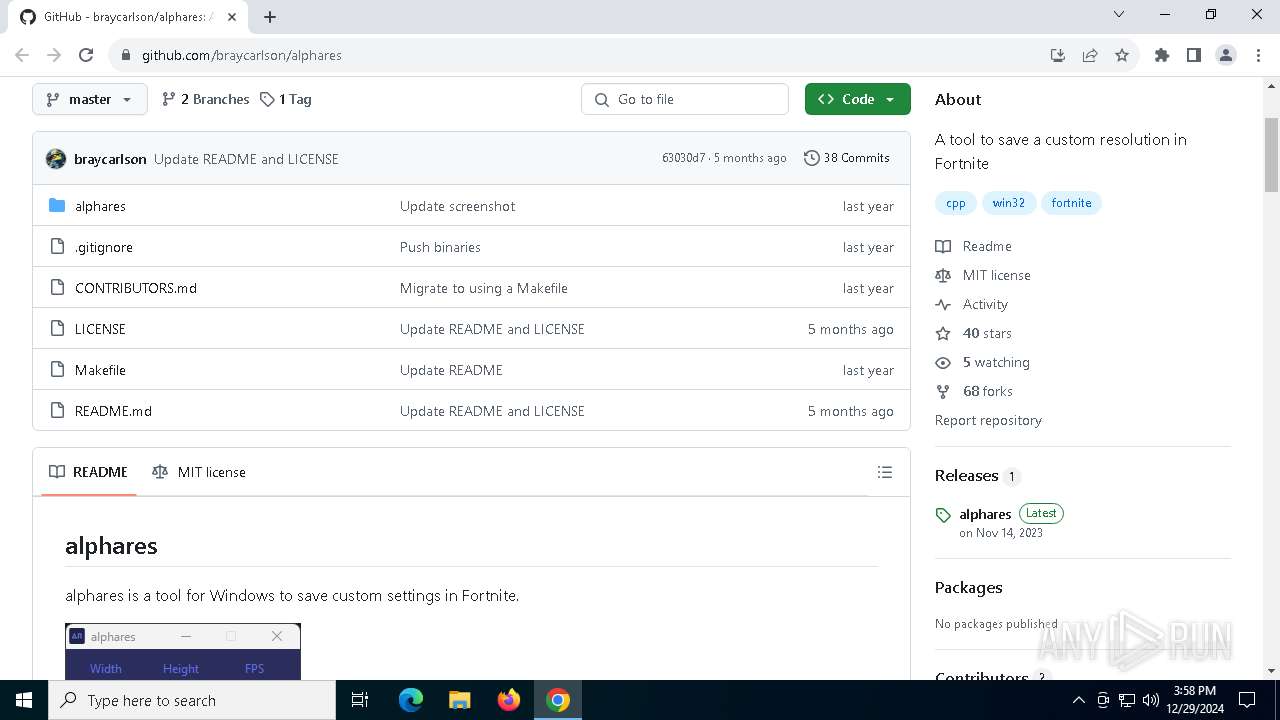Image resolution: width=1280 pixels, height=720 pixels.
Task: Select the fortnite topic tag
Action: [1071, 203]
